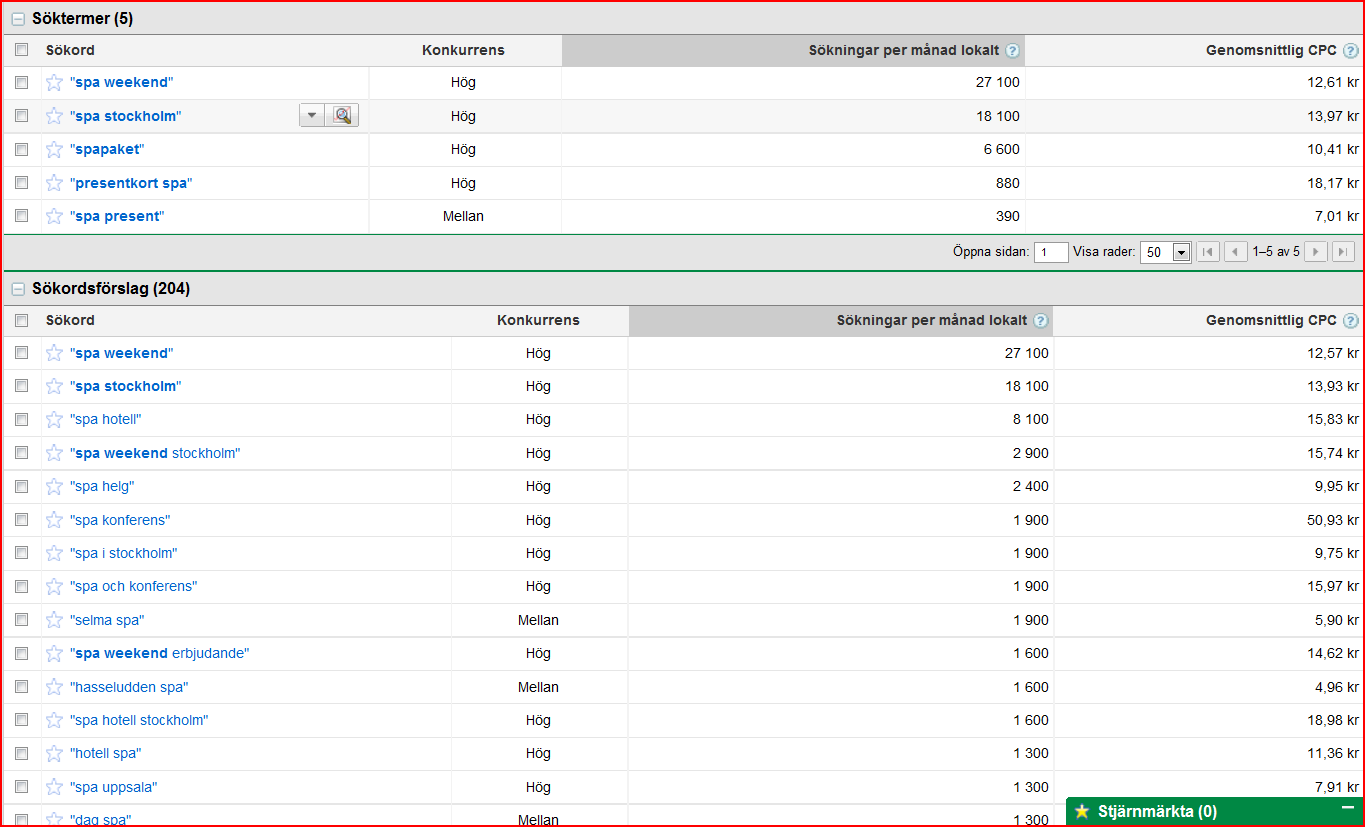Screen dimensions: 1365x827
Task: Open the dropdown arrow beside "spa stockholm"
Action: tap(312, 116)
